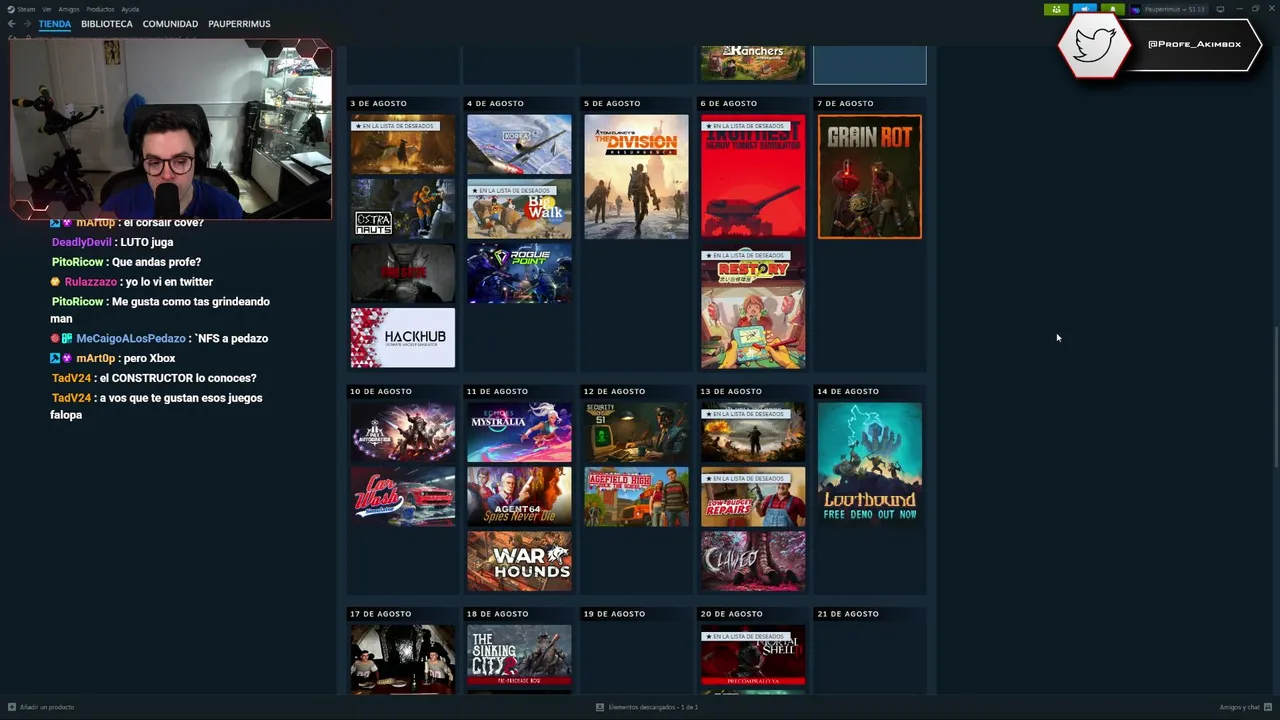The width and height of the screenshot is (1280, 720).
Task: Open the Rogue Point game card
Action: 519,273
